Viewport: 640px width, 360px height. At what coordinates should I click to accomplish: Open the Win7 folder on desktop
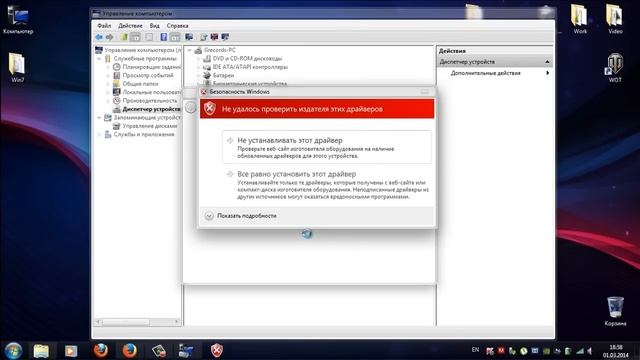point(17,68)
